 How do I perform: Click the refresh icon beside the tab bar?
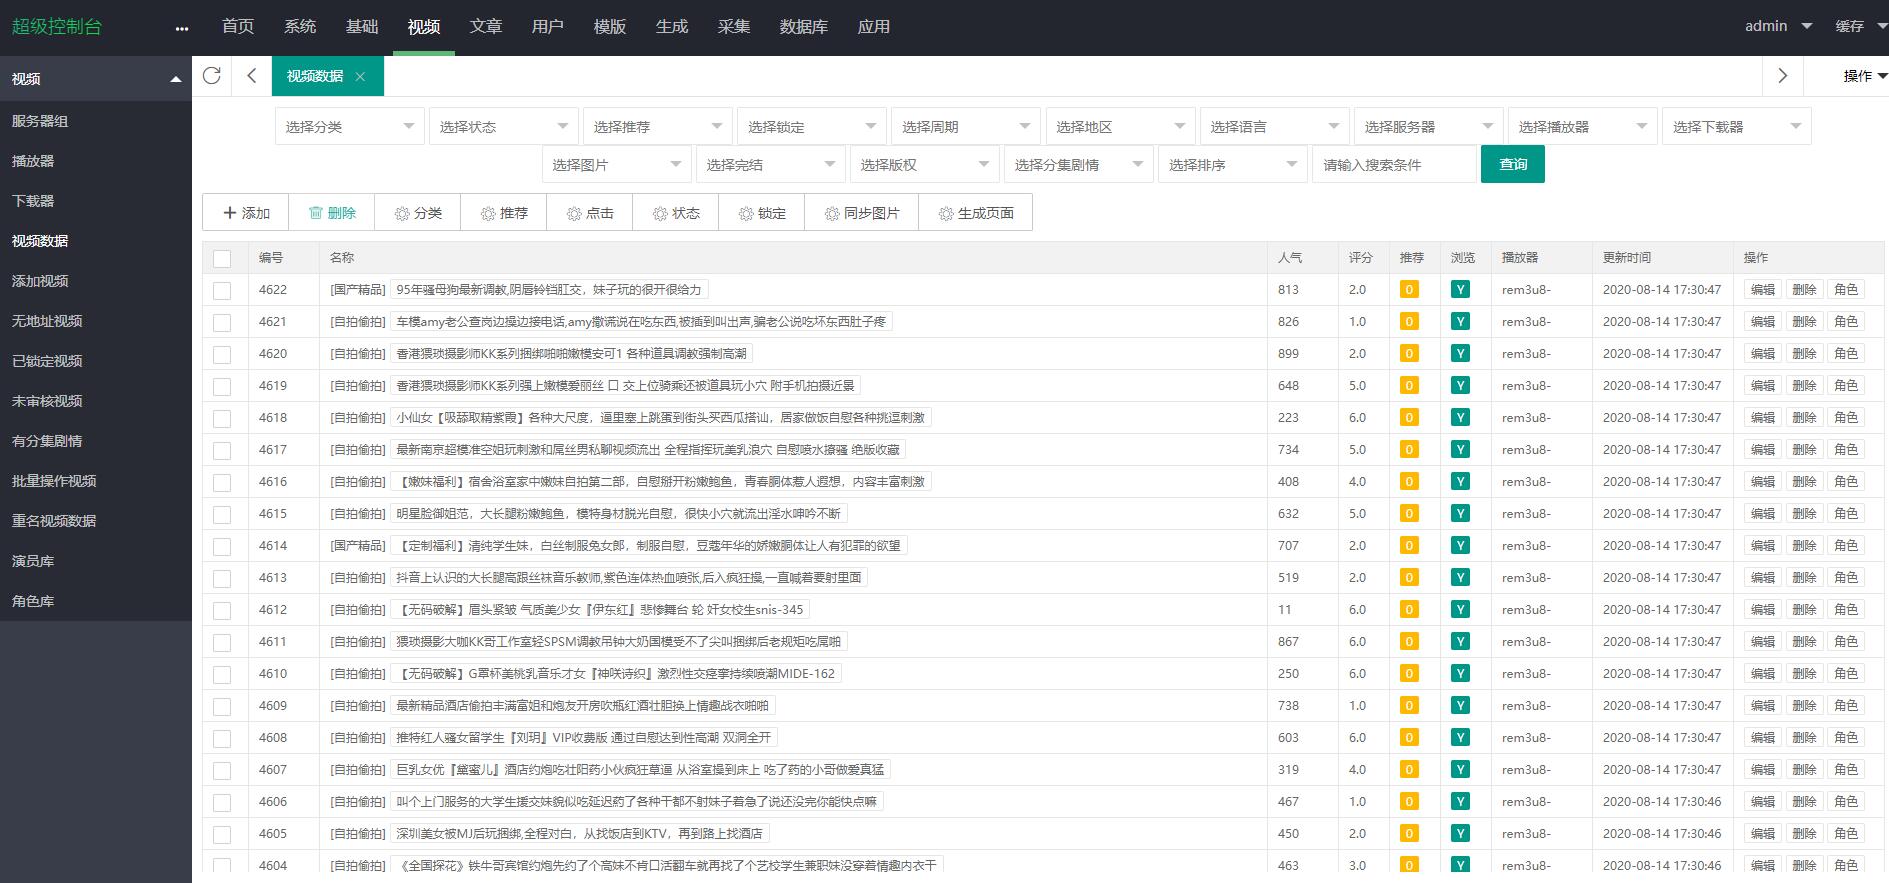211,76
